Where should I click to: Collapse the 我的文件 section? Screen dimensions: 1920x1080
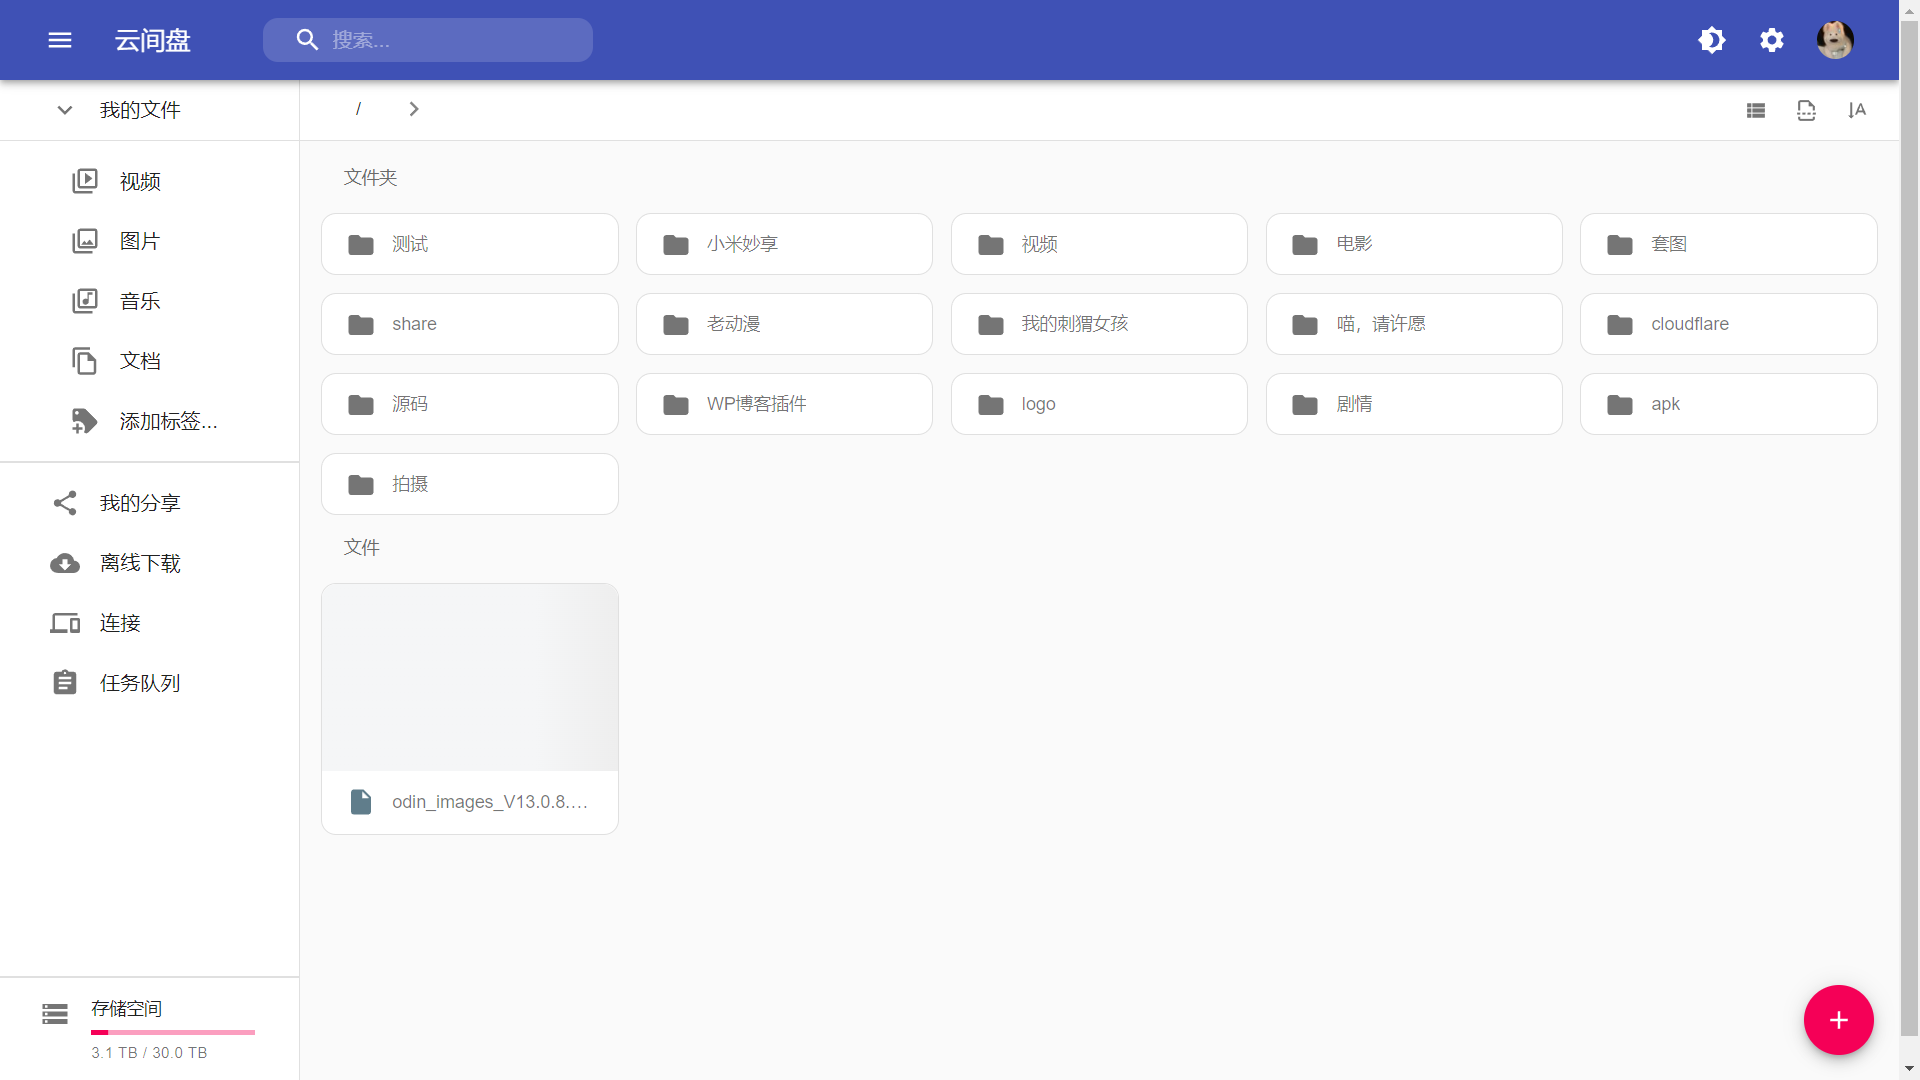click(x=65, y=110)
